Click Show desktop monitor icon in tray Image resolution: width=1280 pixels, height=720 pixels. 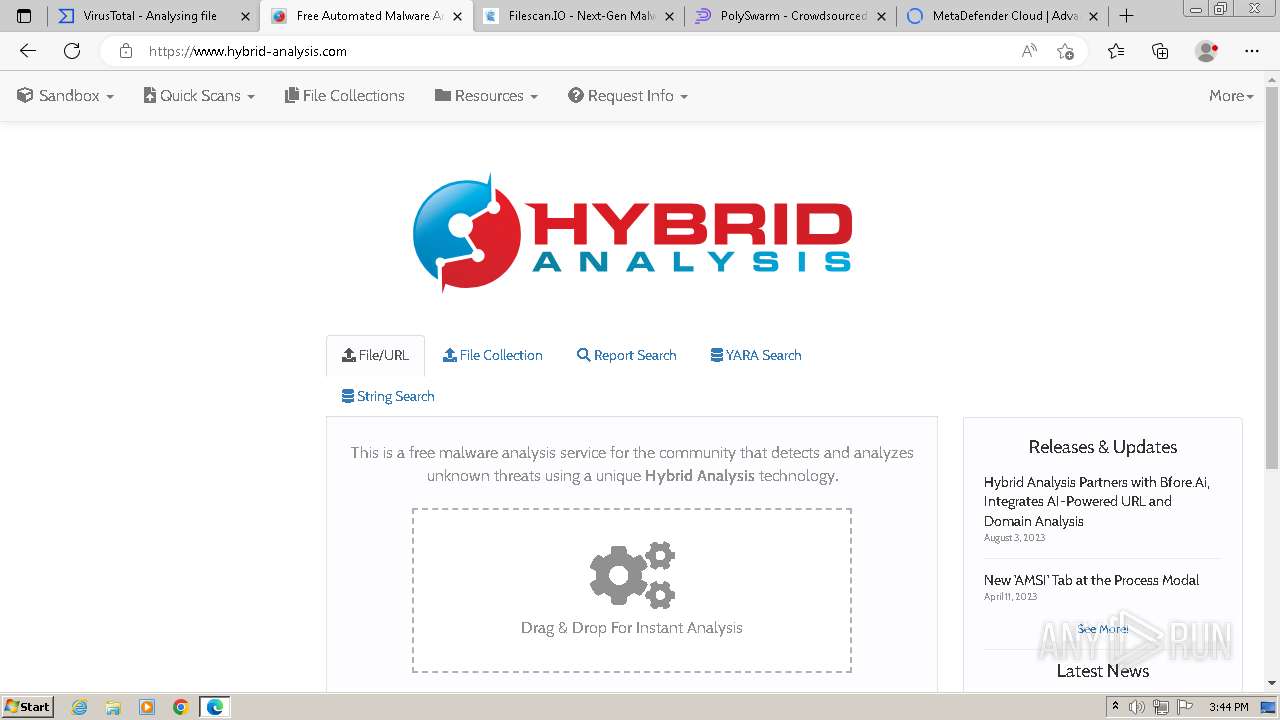coord(1268,707)
